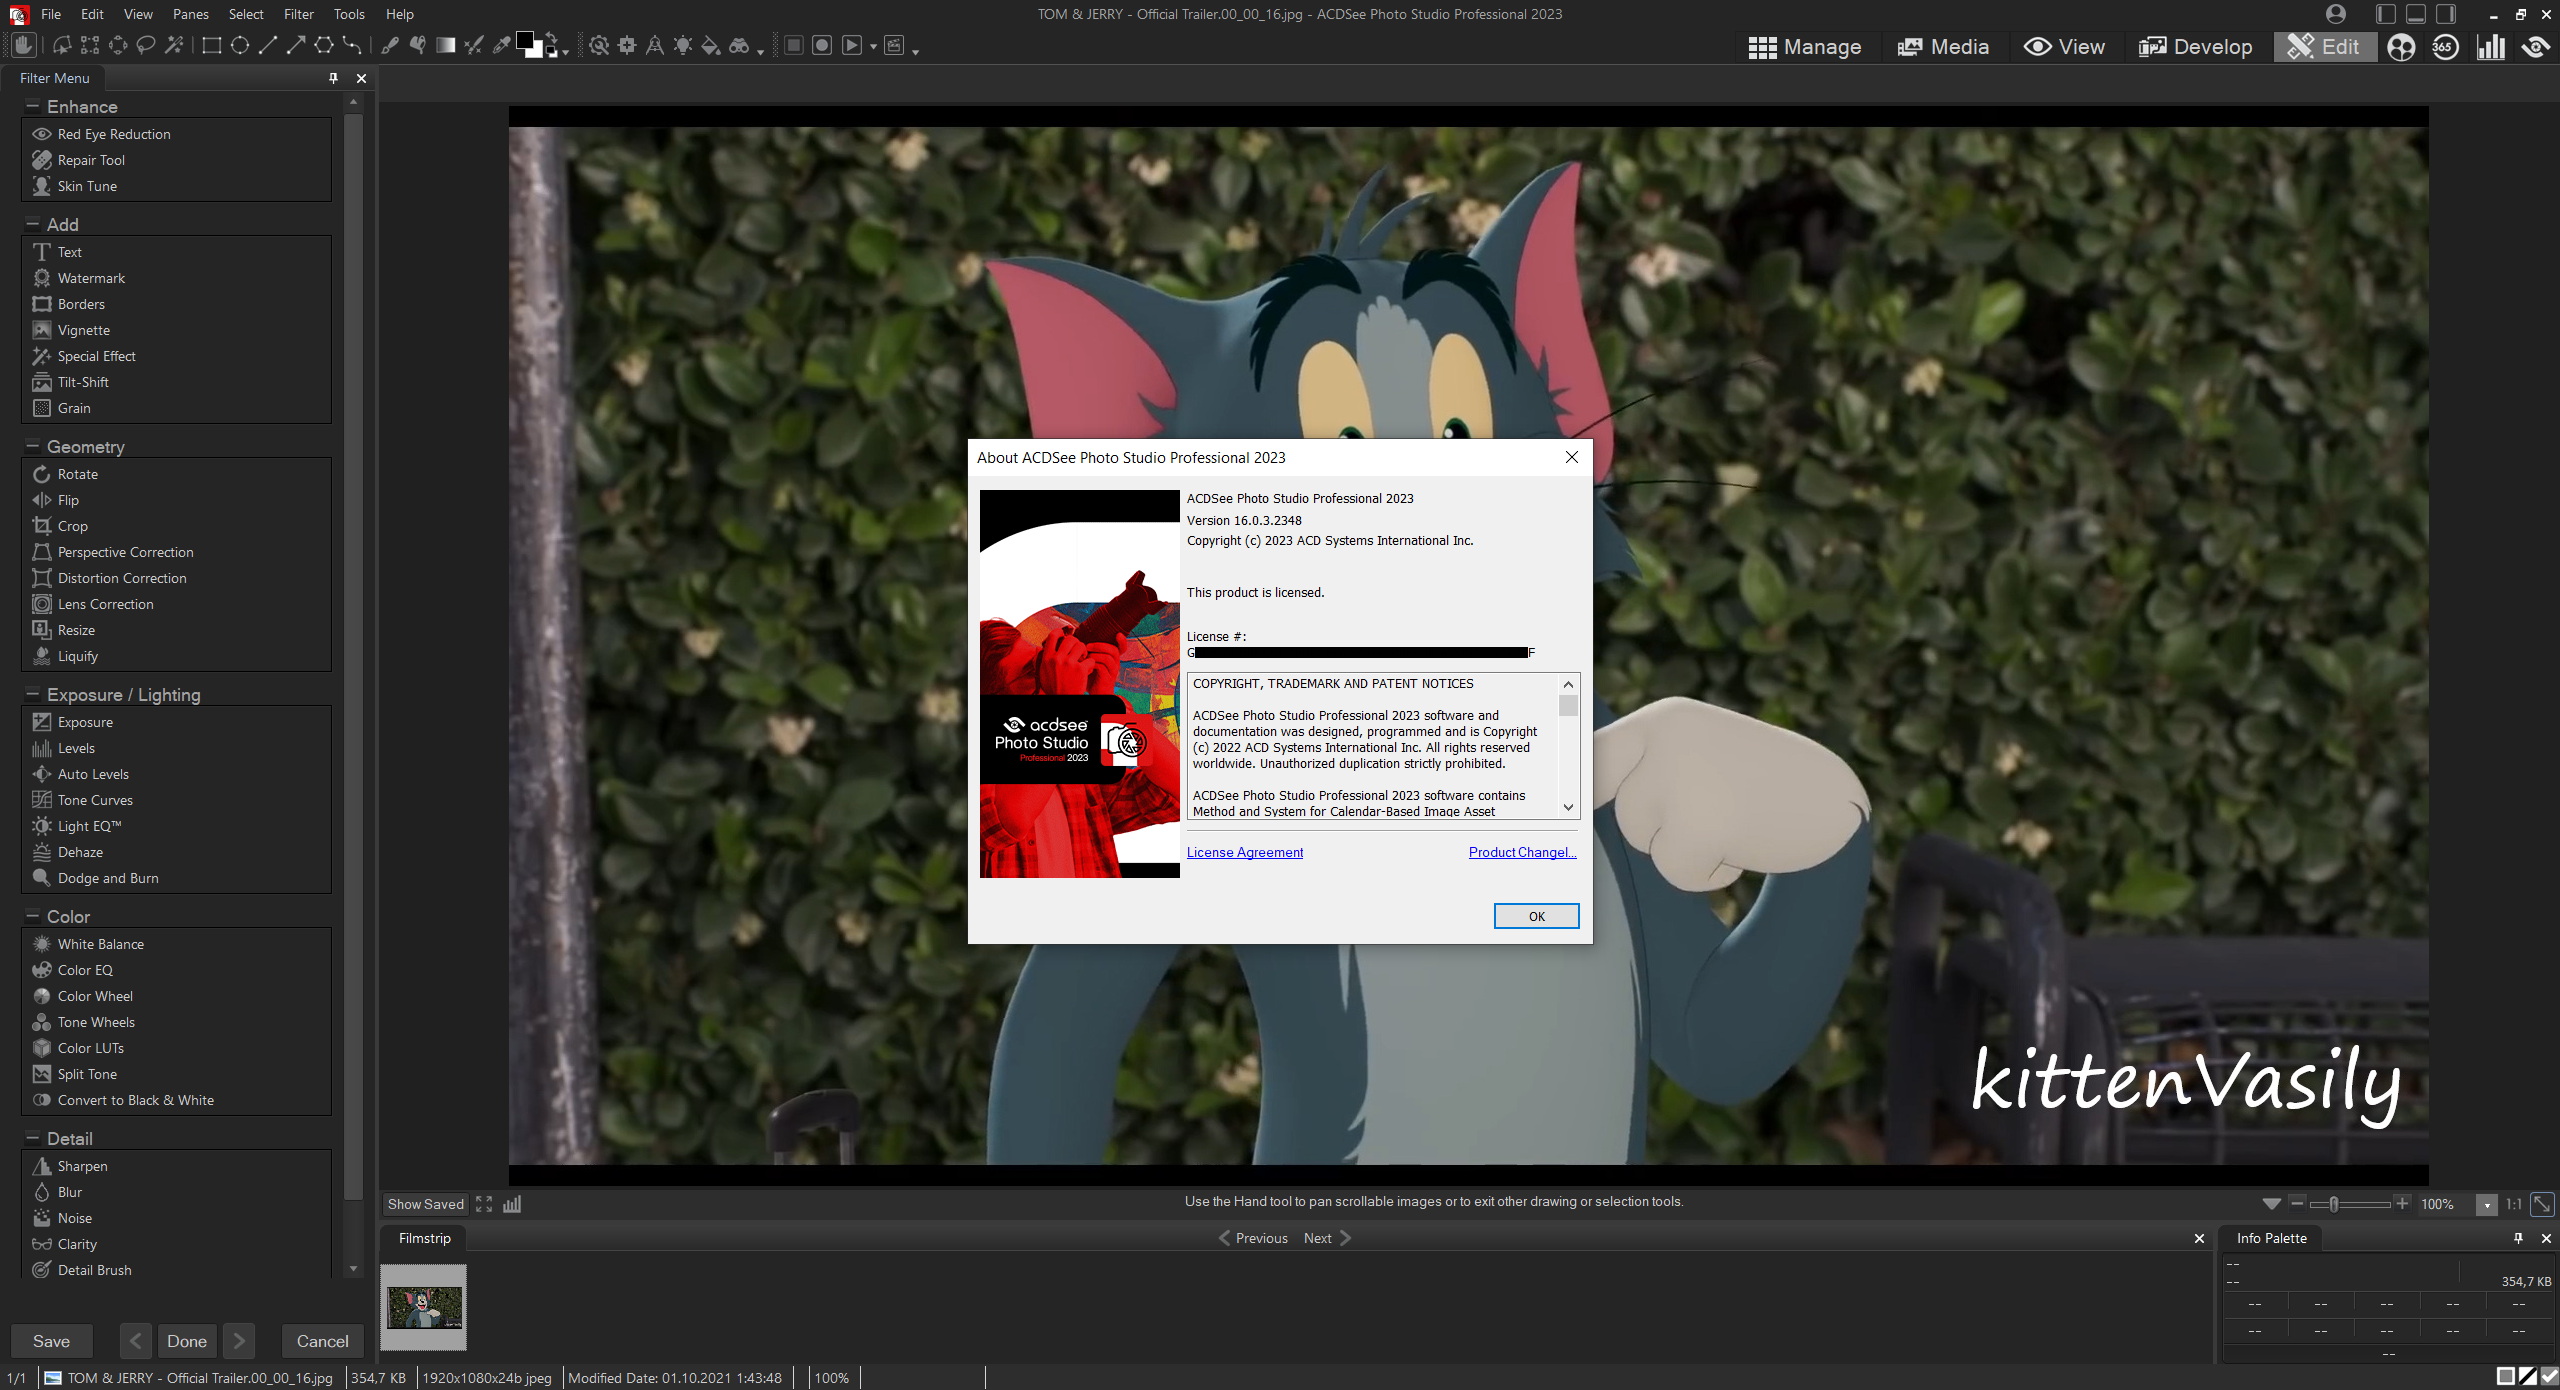Click the user account profile icon

click(x=2336, y=14)
